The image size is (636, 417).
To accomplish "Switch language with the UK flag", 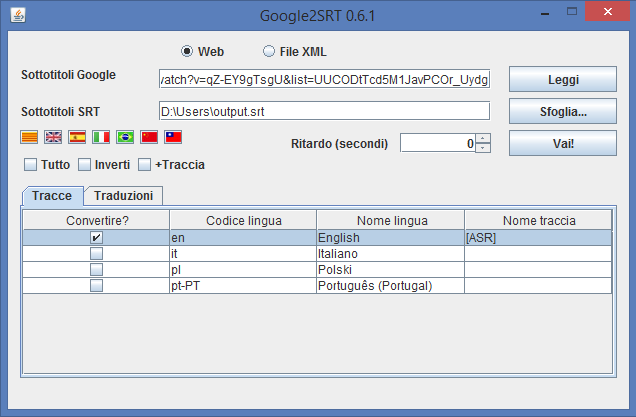I will [x=53, y=137].
